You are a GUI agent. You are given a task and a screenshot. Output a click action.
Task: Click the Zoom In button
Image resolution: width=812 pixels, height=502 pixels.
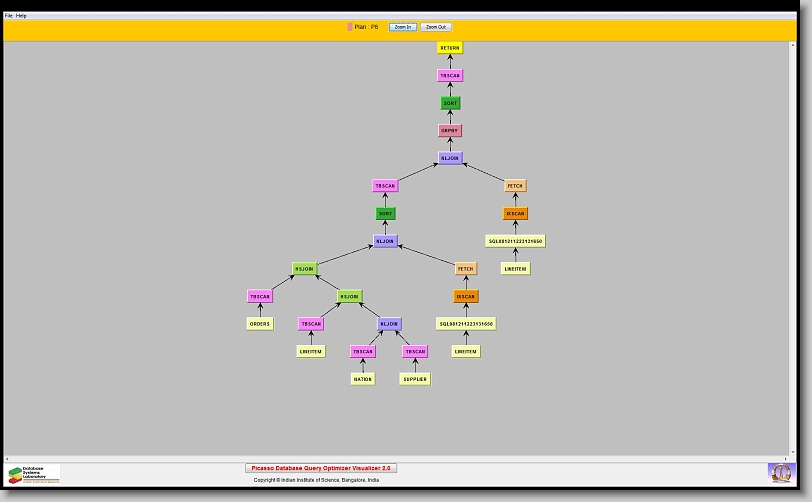click(x=402, y=27)
